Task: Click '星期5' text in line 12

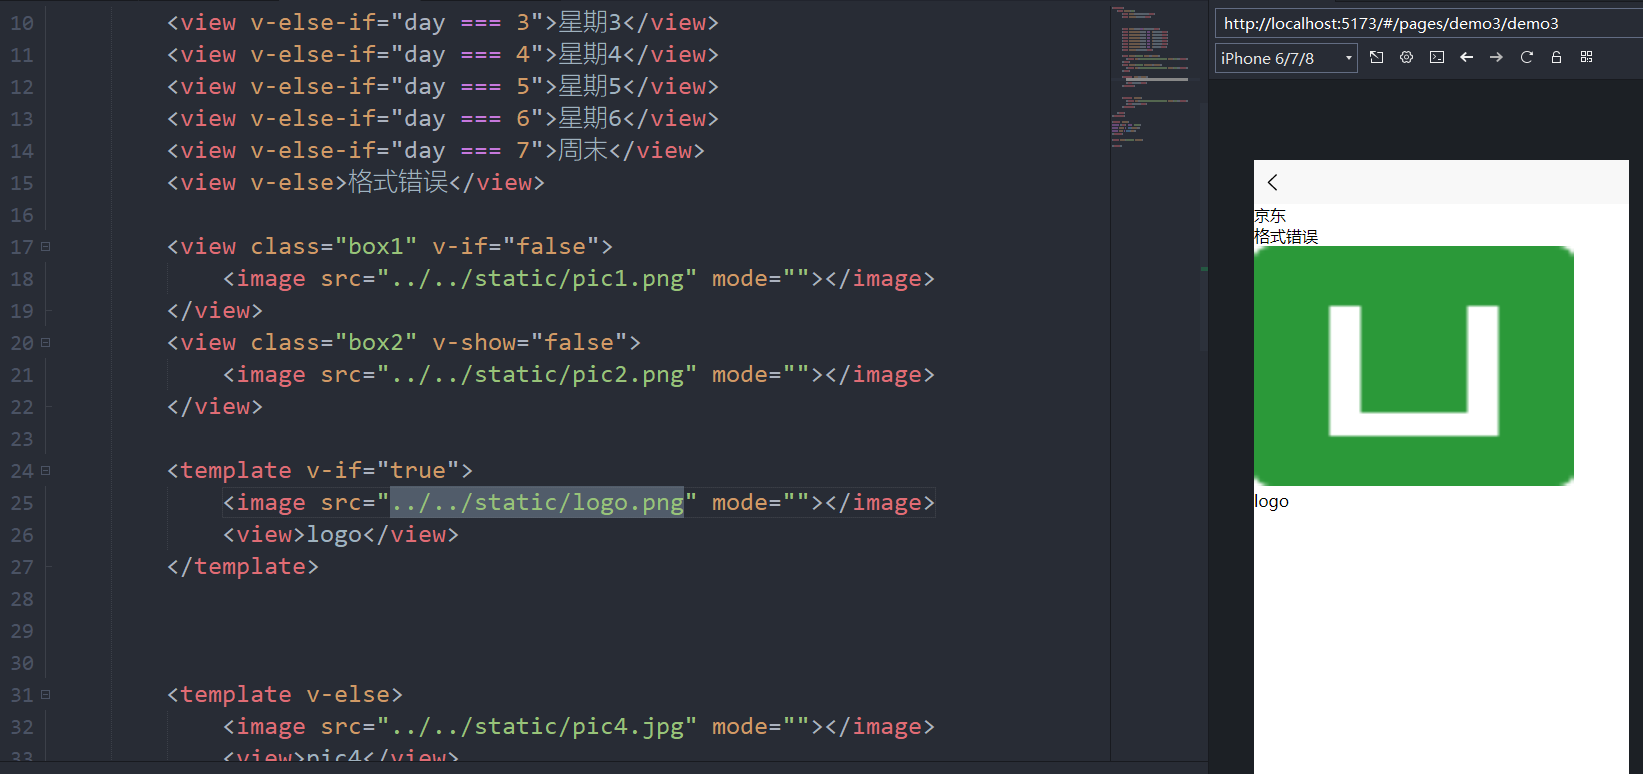Action: point(590,86)
